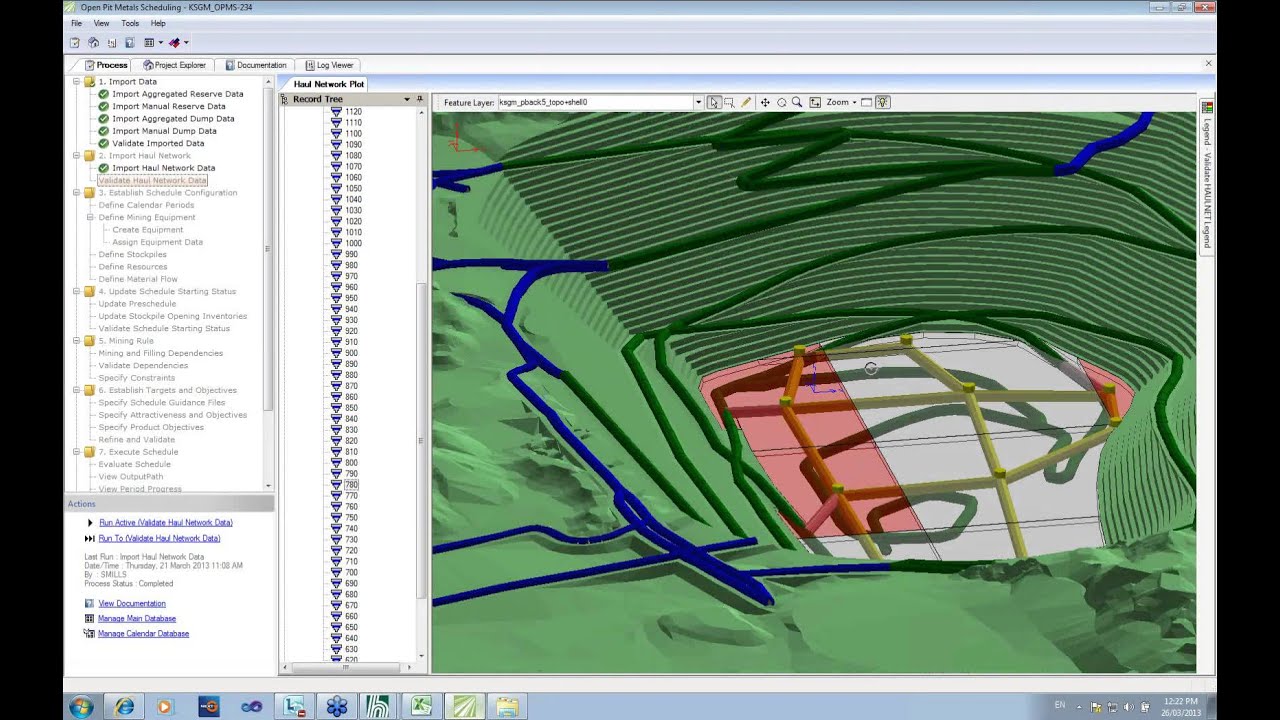The height and width of the screenshot is (720, 1280).
Task: Collapse the Define Mining Equipment node
Action: pyautogui.click(x=89, y=217)
